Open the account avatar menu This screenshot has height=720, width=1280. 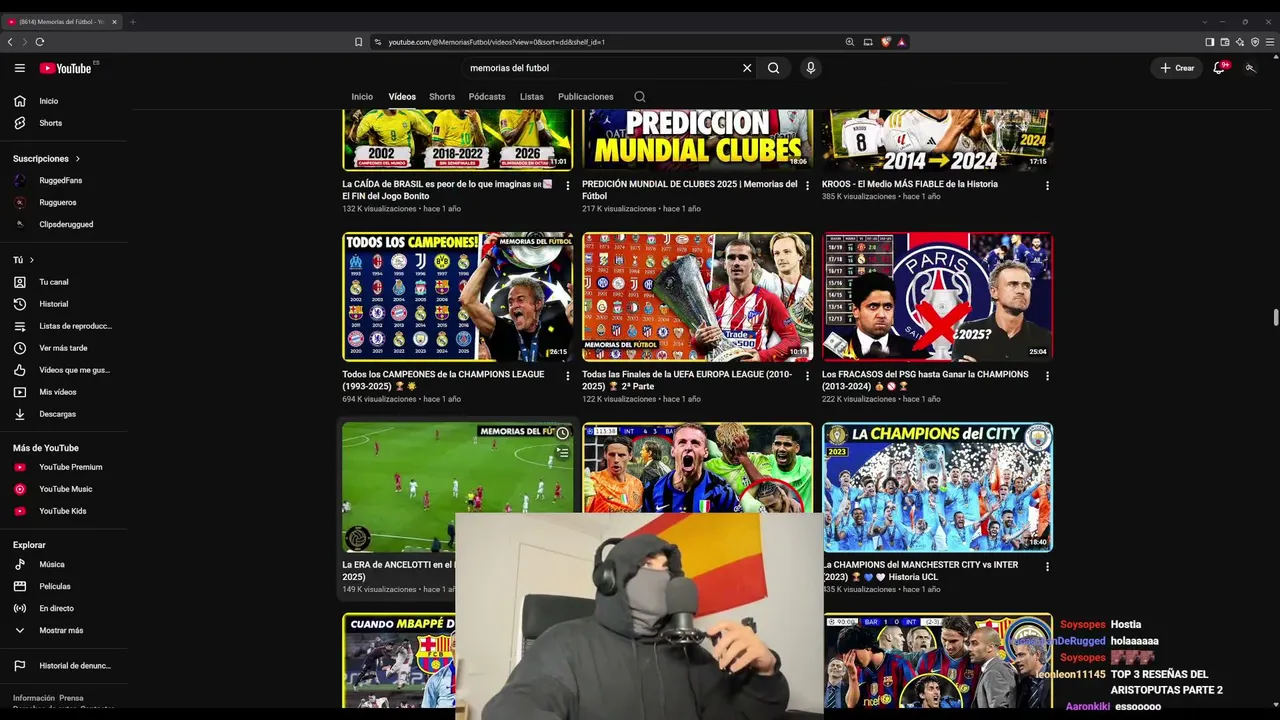pos(1250,68)
